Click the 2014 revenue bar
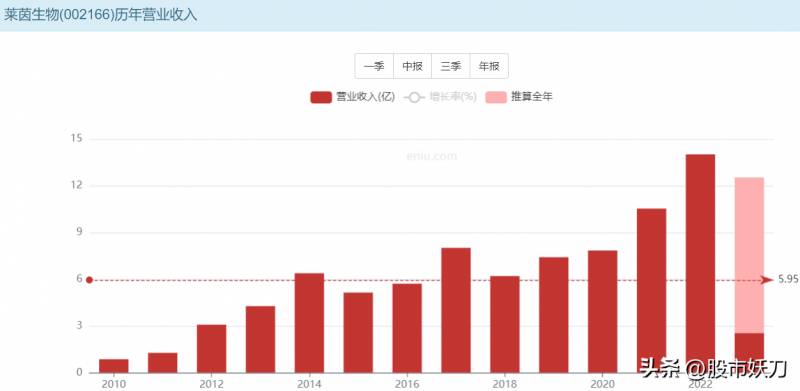The image size is (800, 391). click(309, 323)
